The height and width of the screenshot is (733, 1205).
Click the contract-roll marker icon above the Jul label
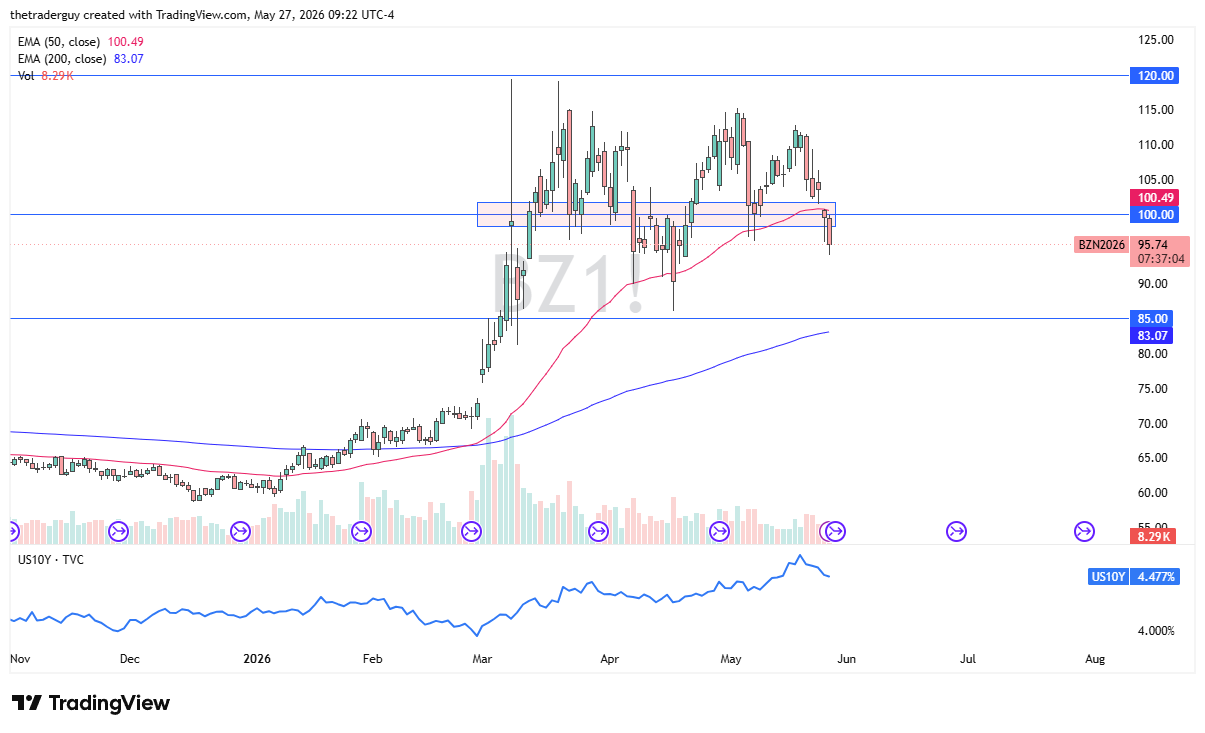click(957, 531)
